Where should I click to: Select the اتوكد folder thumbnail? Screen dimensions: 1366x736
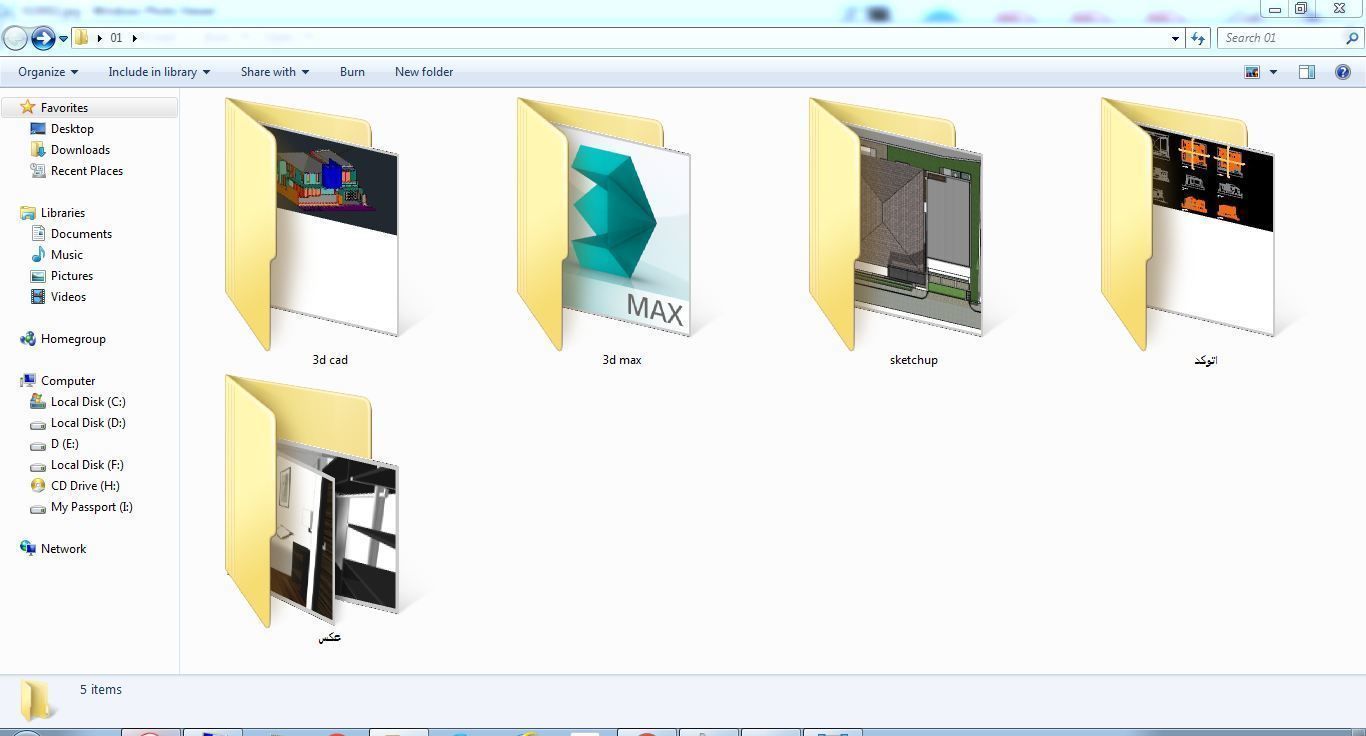point(1188,224)
